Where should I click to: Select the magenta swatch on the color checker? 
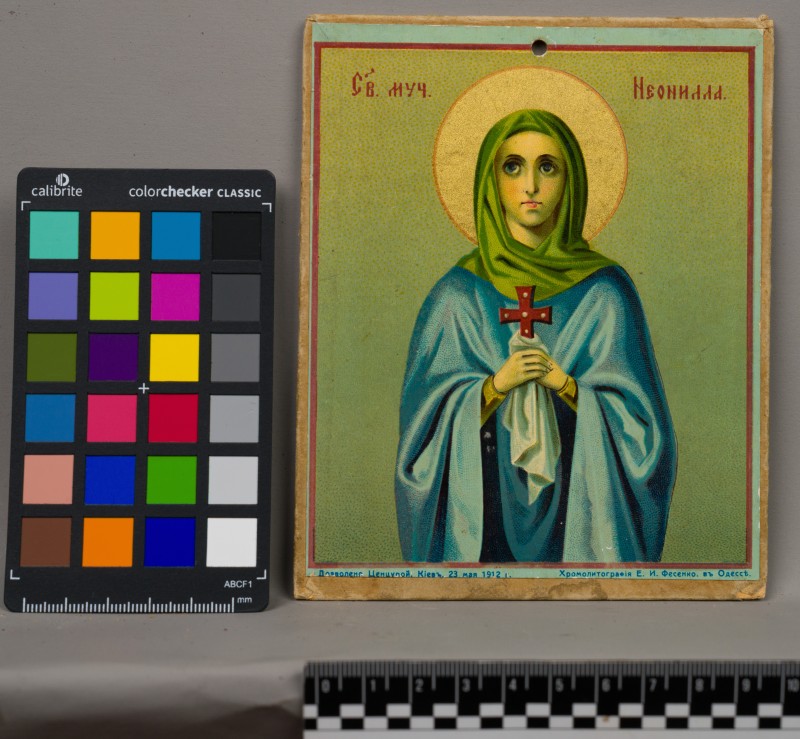click(174, 296)
